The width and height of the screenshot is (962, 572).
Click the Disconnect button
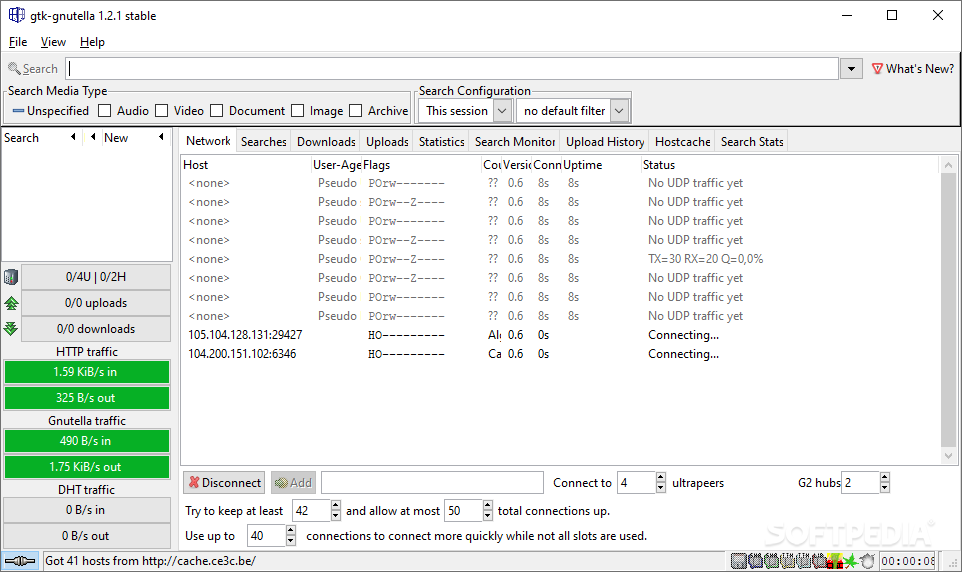pos(224,483)
